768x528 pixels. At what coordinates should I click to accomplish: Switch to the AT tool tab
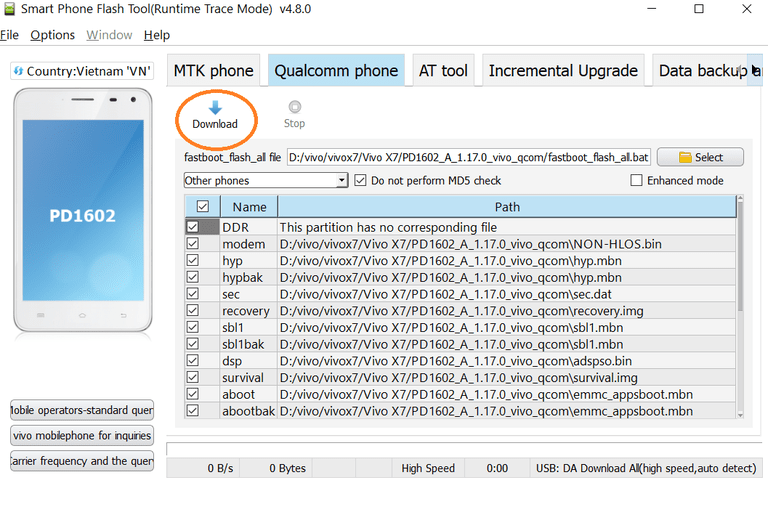coord(443,71)
